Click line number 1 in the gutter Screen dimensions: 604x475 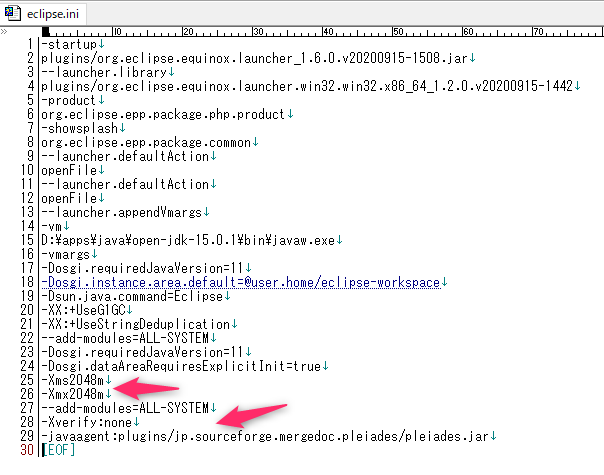[x=30, y=44]
